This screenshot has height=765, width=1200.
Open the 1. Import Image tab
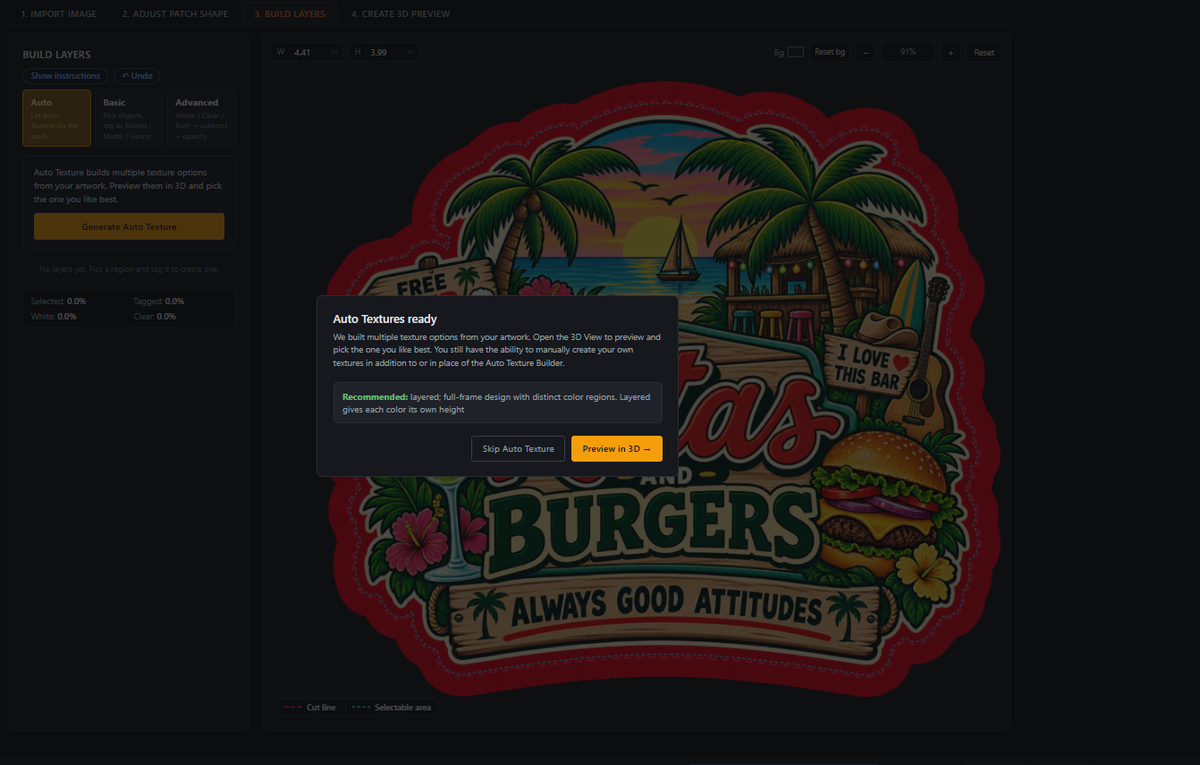(x=58, y=14)
